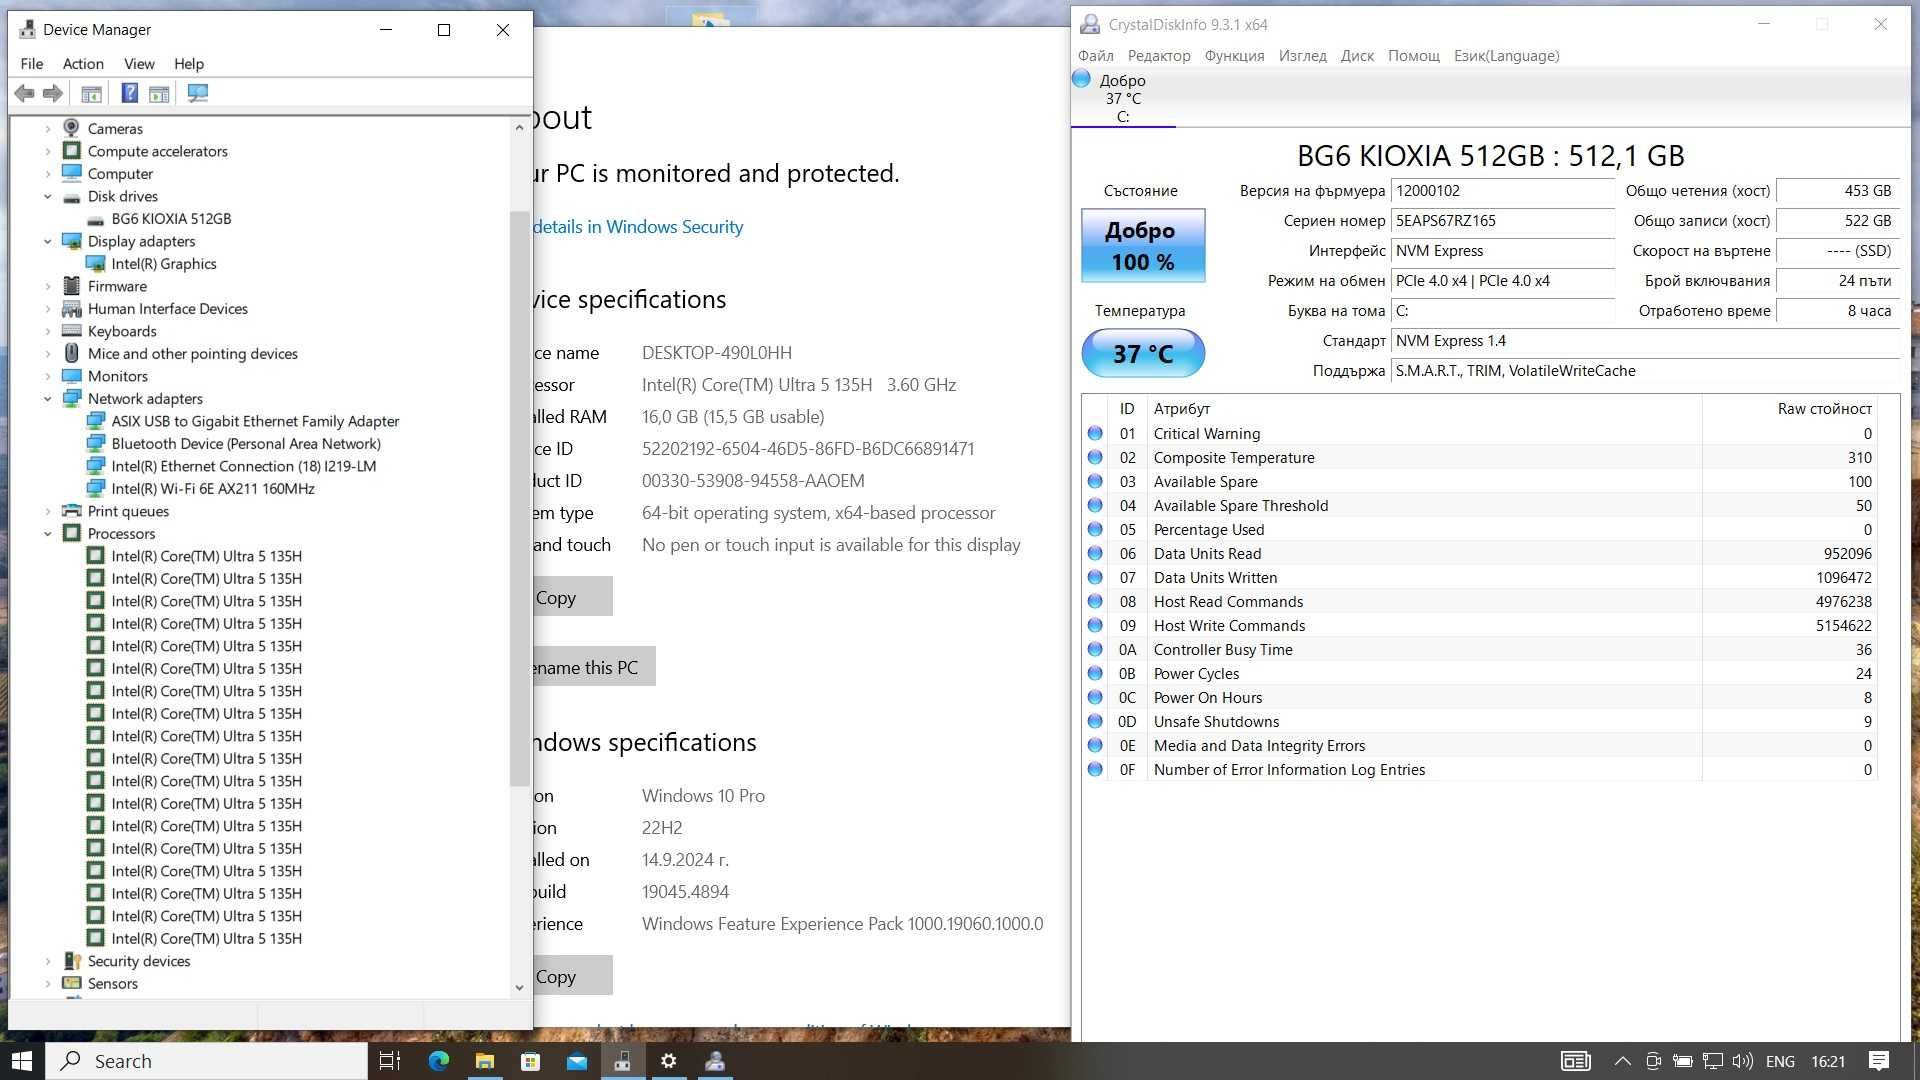Select the BG6 KIOXIA 512GB disk drive
This screenshot has width=1920, height=1080.
tap(171, 218)
